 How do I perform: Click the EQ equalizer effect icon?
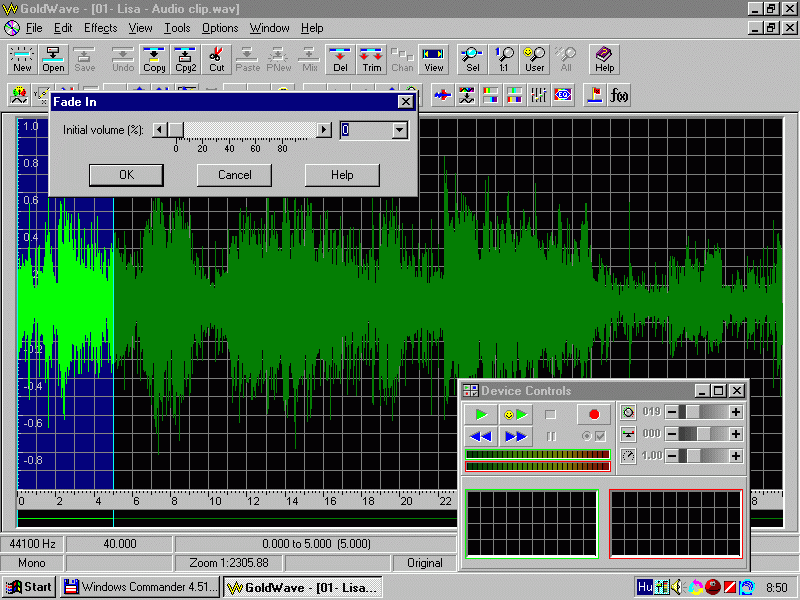[563, 95]
